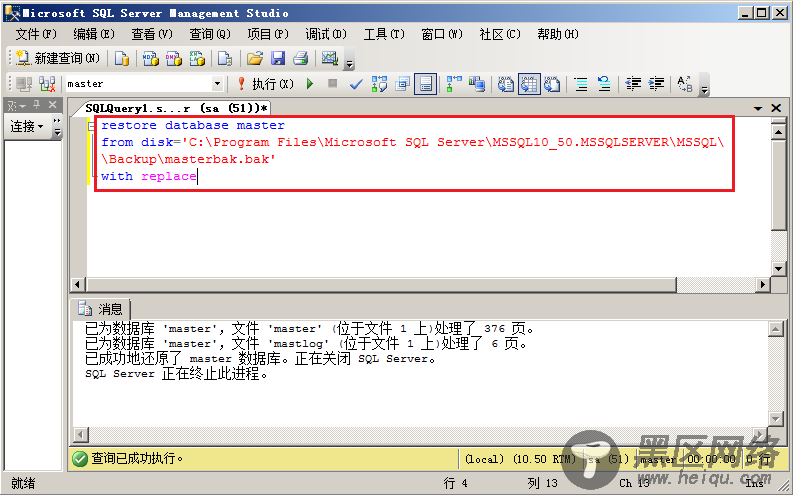Open the 编辑(E) menu
The image size is (793, 495).
pyautogui.click(x=94, y=34)
